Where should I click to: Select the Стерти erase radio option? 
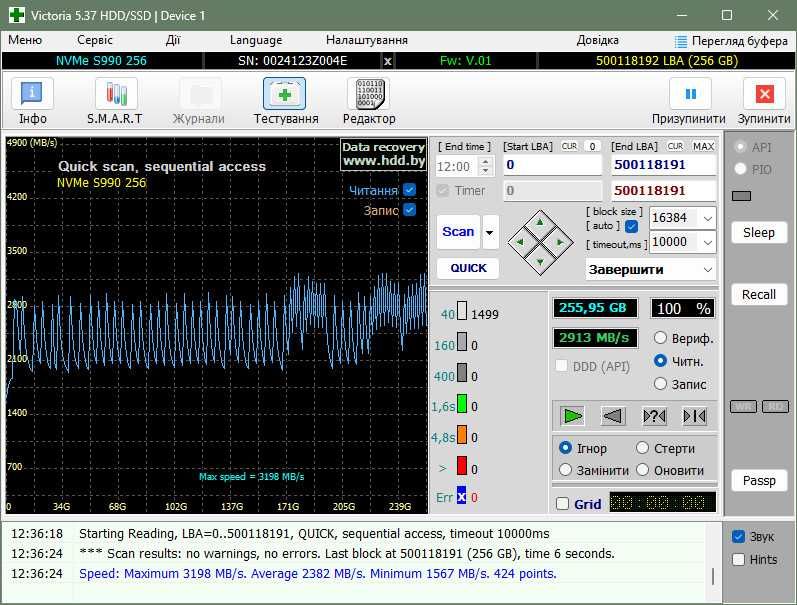[642, 447]
